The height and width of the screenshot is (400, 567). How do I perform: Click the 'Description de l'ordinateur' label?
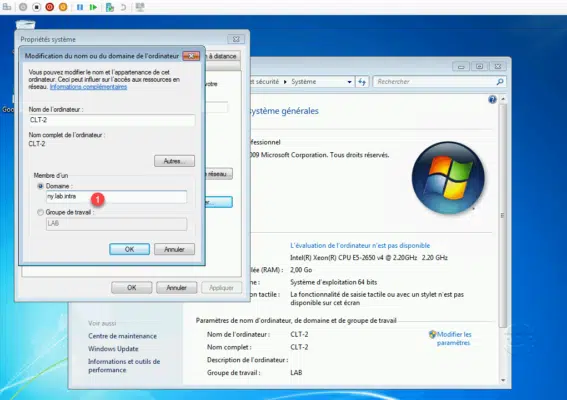[247, 360]
